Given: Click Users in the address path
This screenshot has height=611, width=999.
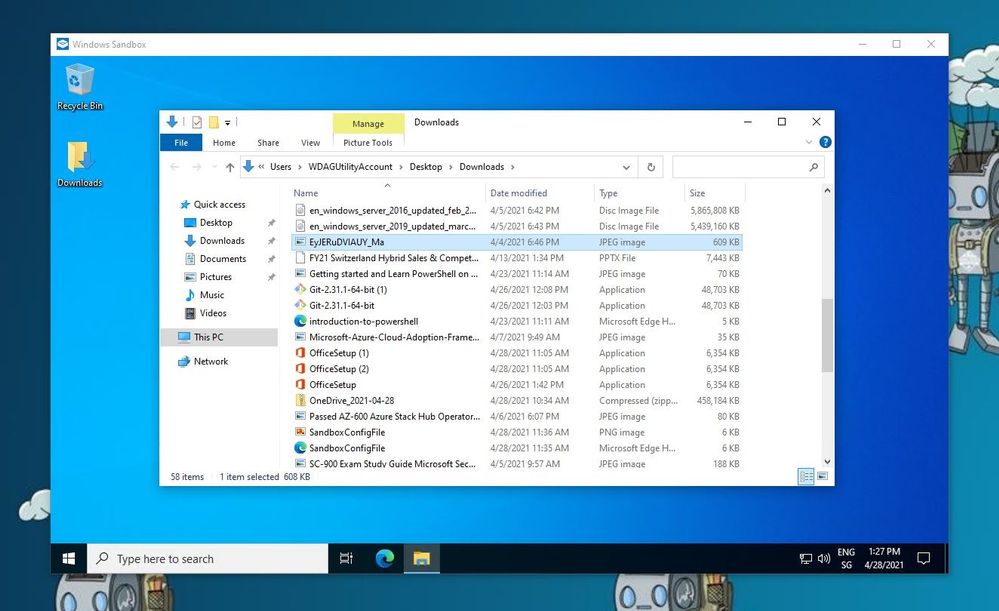Looking at the screenshot, I should (280, 167).
